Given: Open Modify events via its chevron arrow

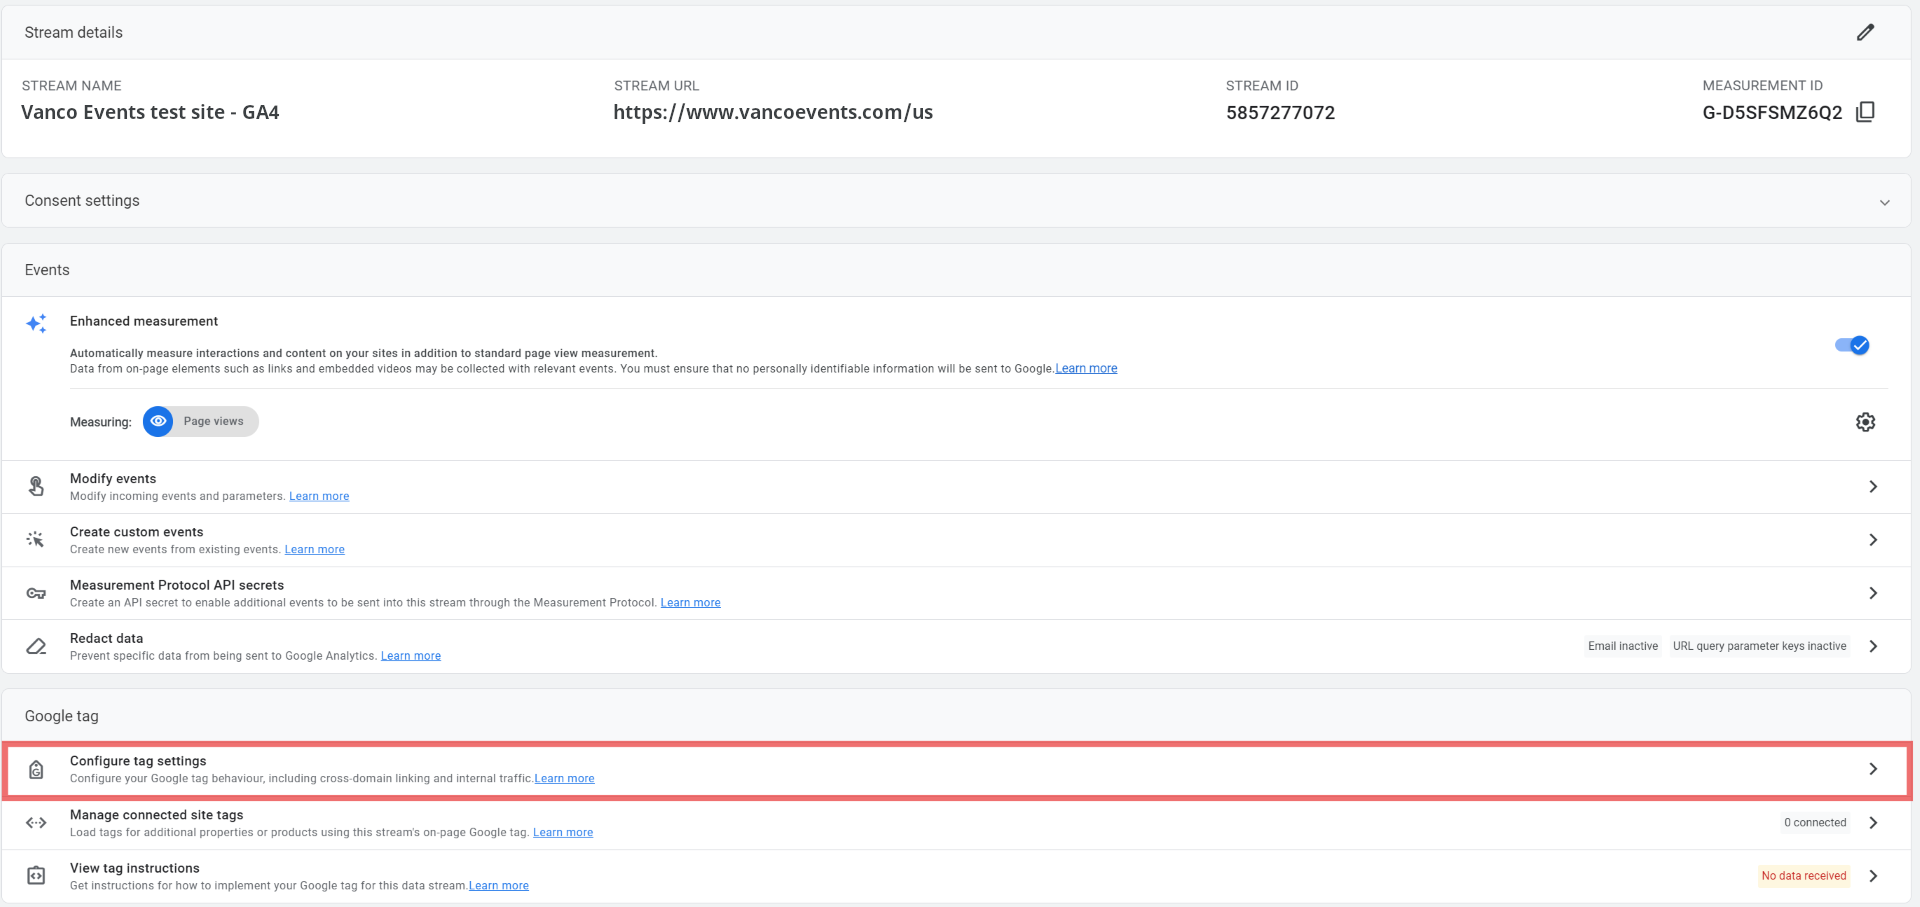Looking at the screenshot, I should pos(1873,487).
